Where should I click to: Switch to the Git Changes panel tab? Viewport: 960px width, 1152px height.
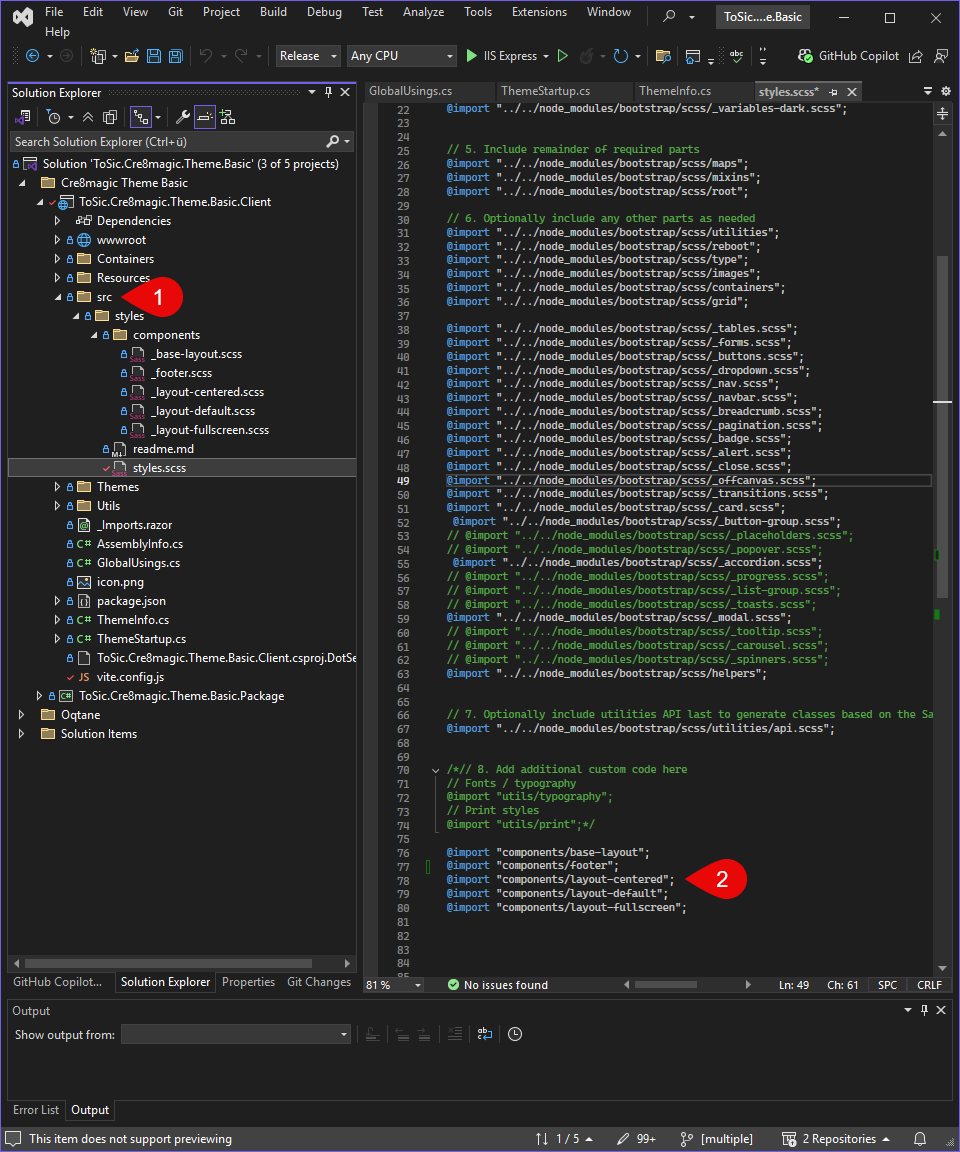pos(319,982)
